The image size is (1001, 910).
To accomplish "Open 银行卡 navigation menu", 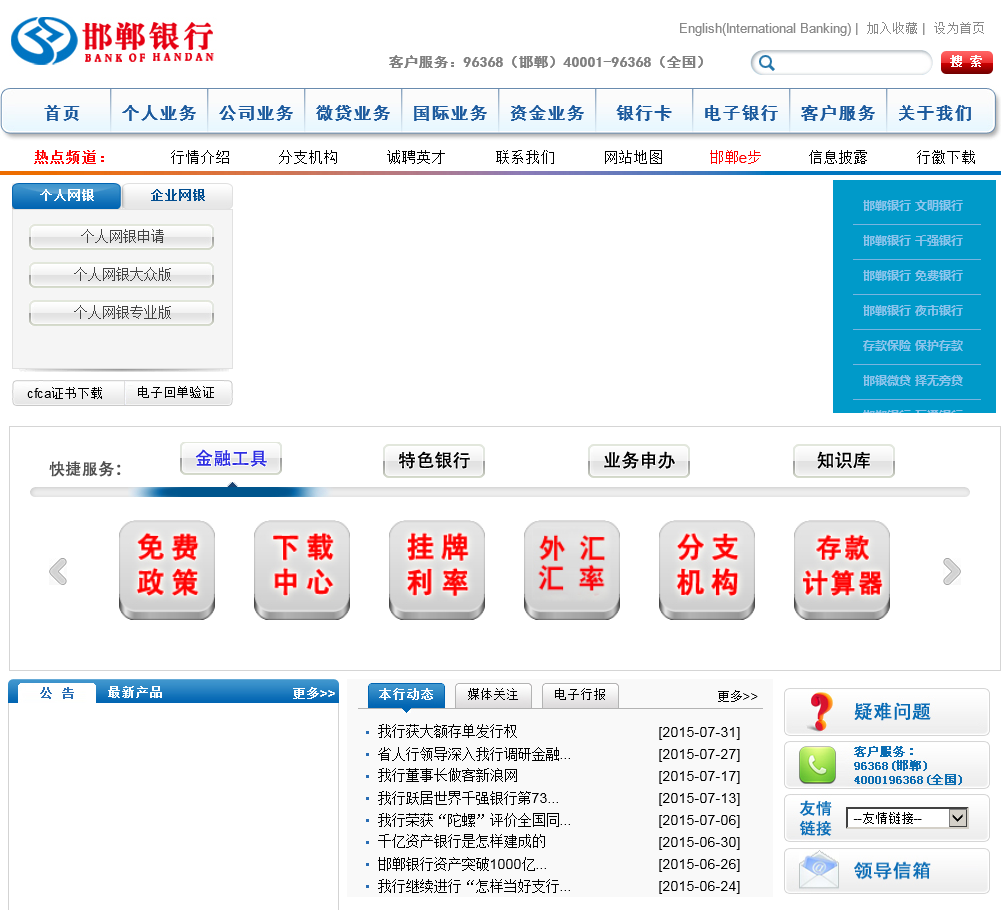I will [x=644, y=113].
